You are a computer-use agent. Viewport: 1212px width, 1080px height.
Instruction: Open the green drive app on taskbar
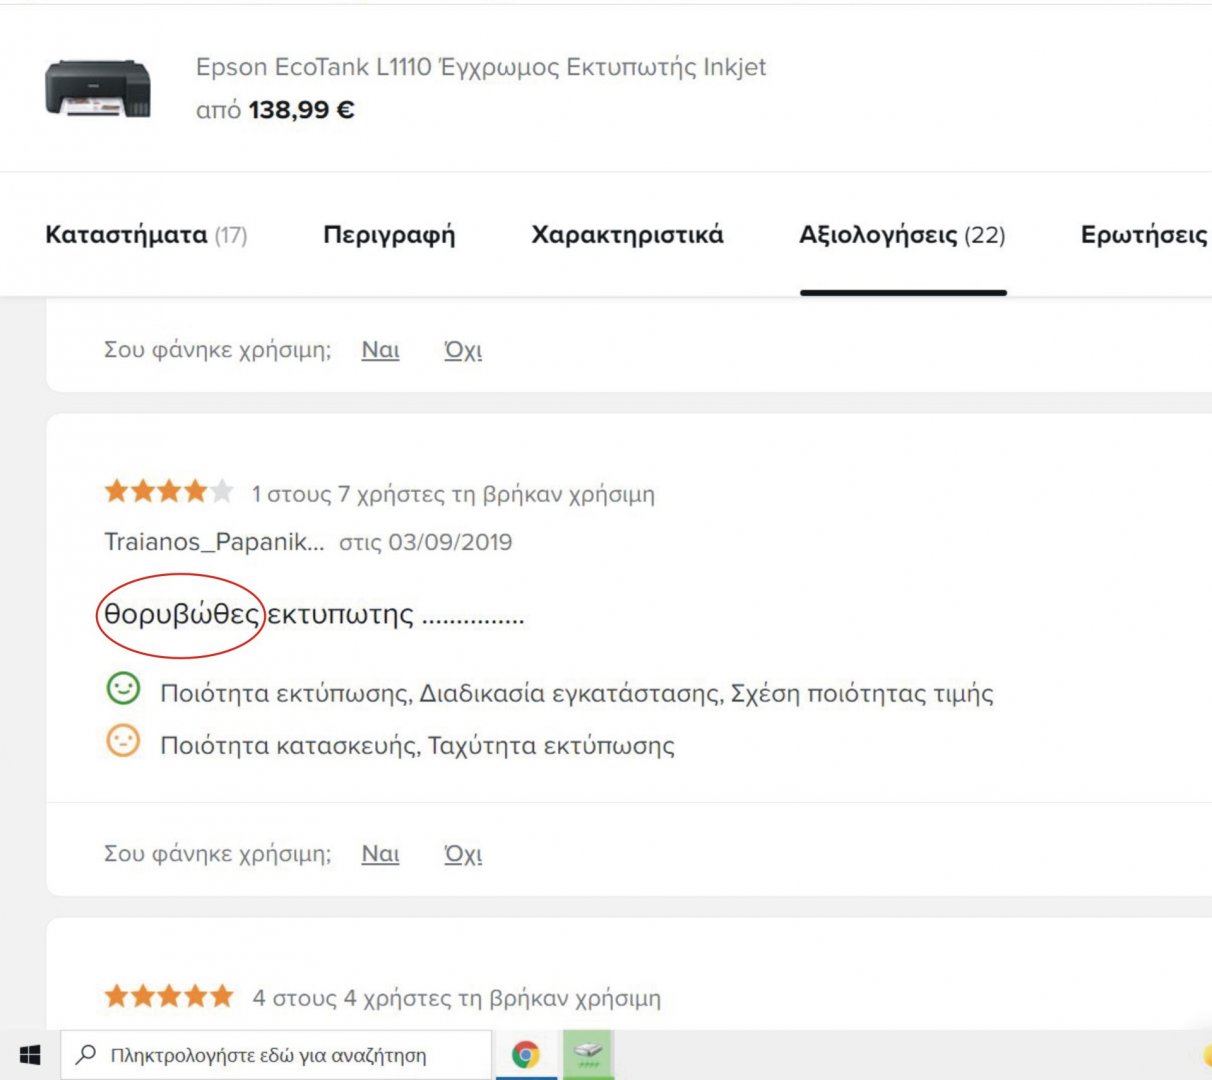click(588, 1055)
